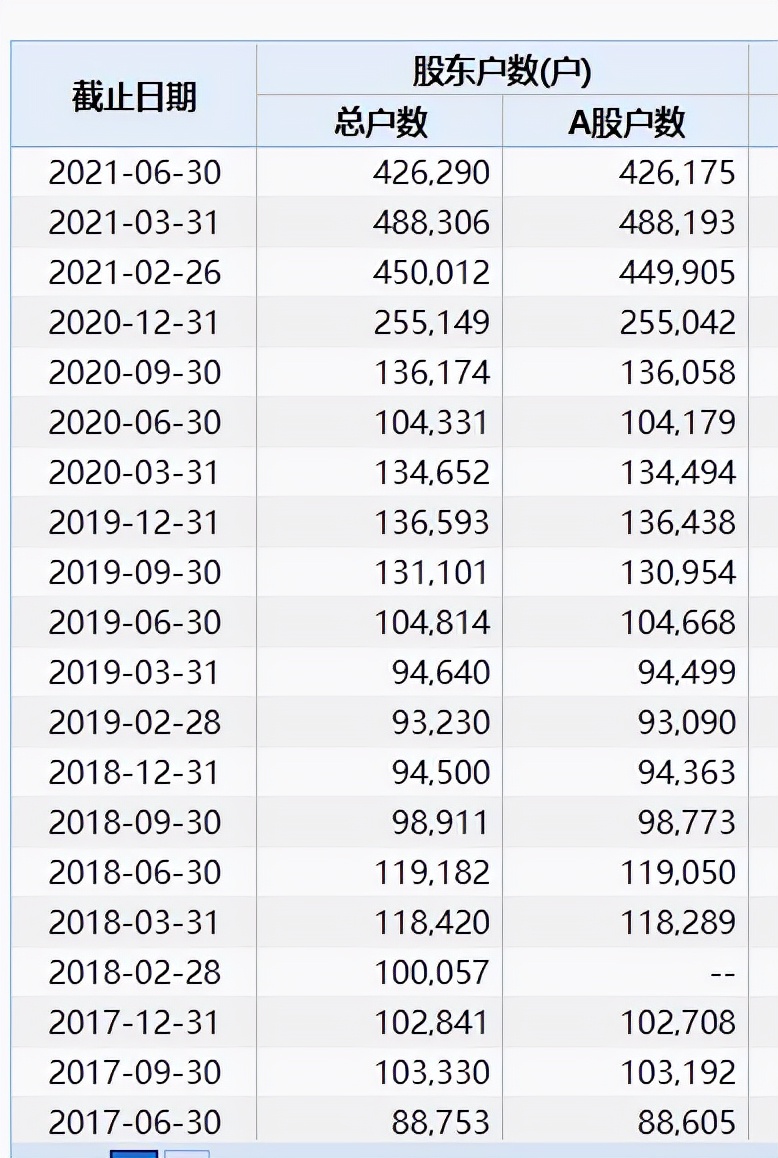
Task: Click total count 488,306 cell
Action: tap(432, 222)
